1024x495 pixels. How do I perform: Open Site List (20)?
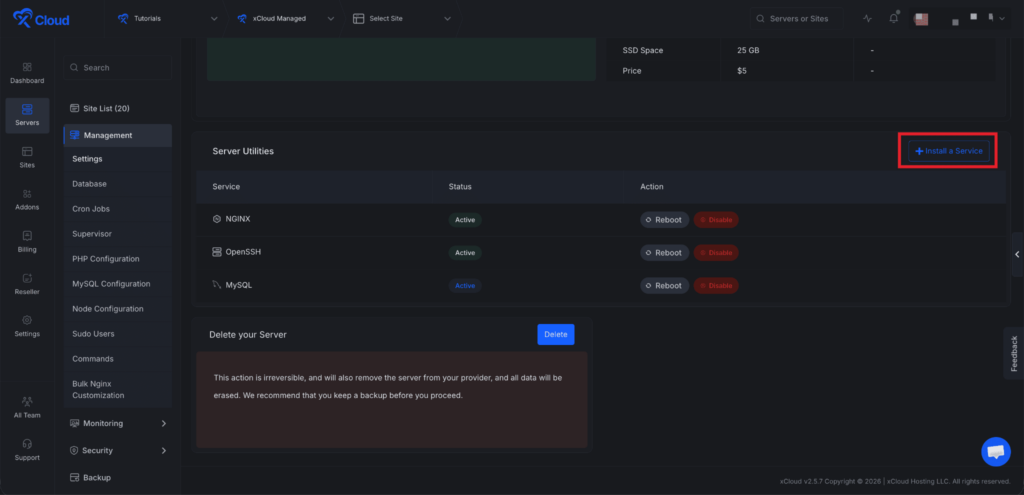coord(118,108)
